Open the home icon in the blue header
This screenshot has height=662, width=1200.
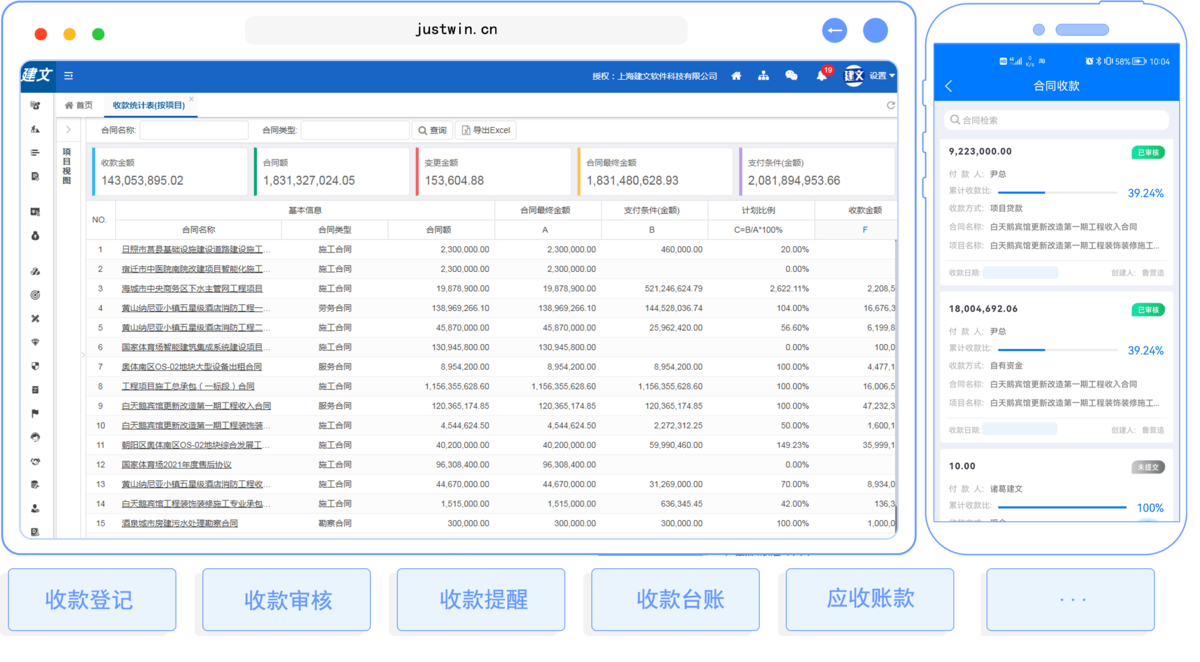pos(736,76)
